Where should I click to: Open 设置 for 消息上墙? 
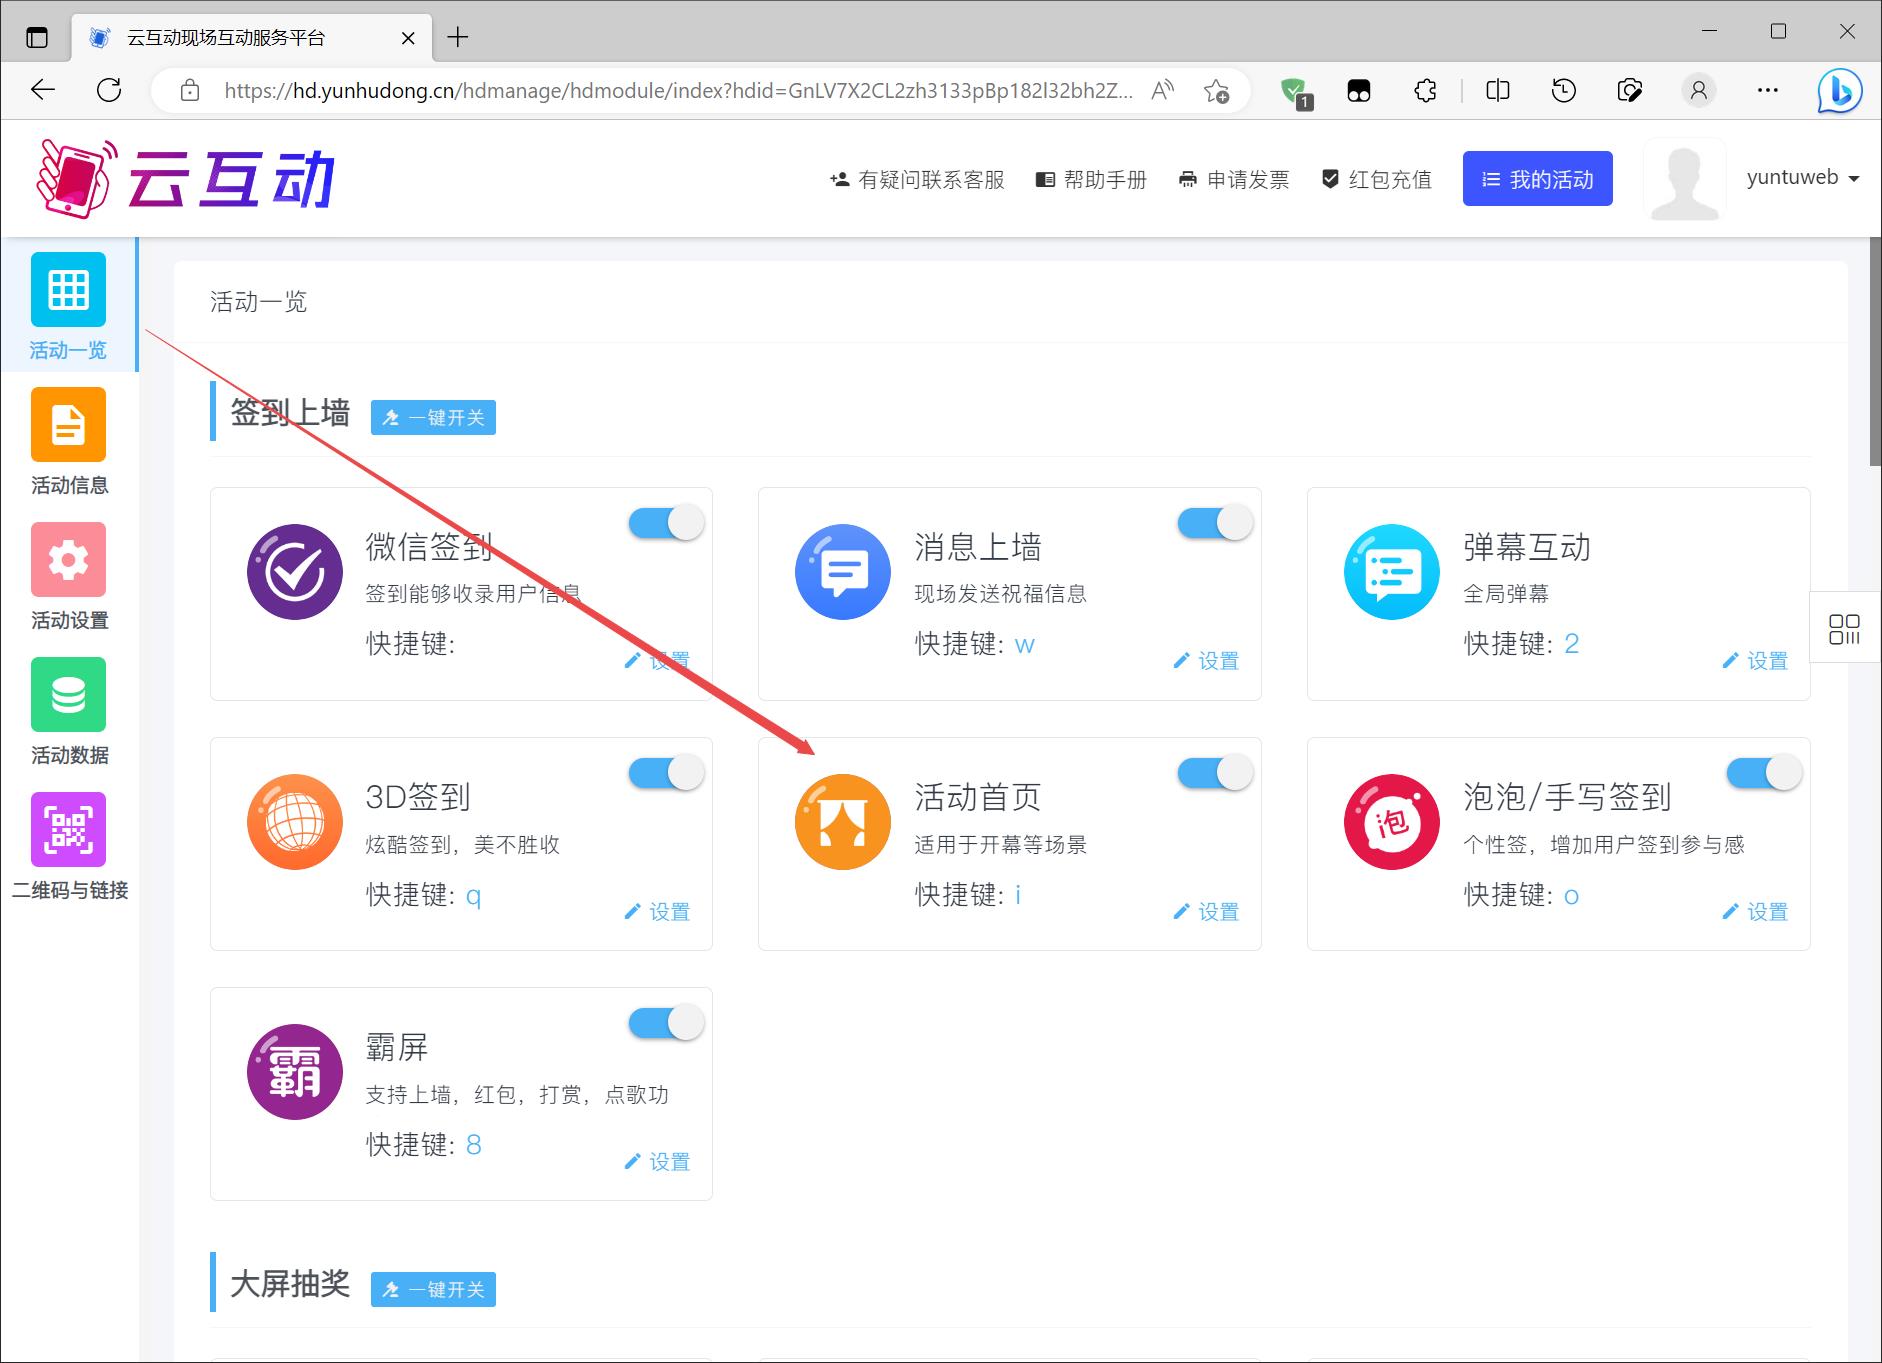pos(1206,661)
